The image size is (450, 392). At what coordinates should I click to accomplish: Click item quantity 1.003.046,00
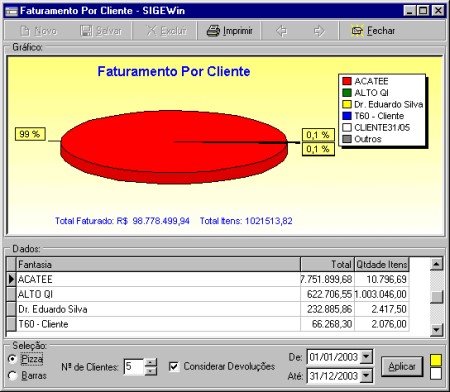[x=381, y=294]
